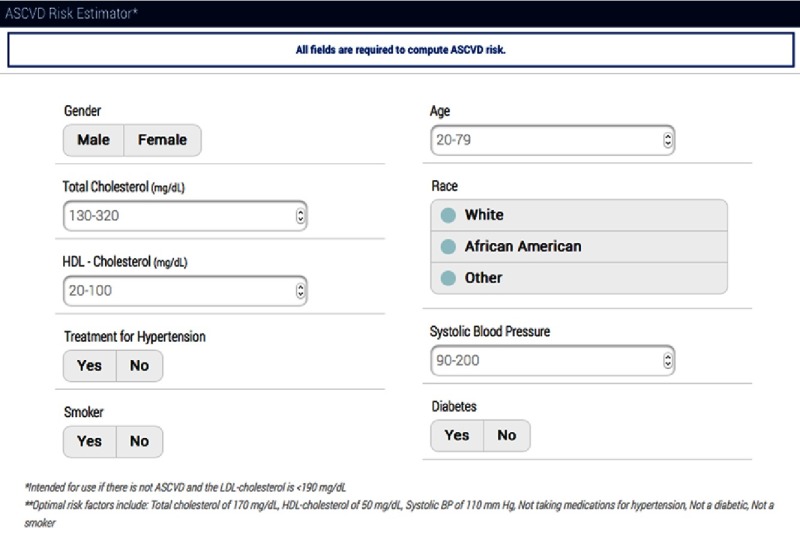Screen dimensions: 800x555
Task: Select Male gender option
Action: click(93, 140)
